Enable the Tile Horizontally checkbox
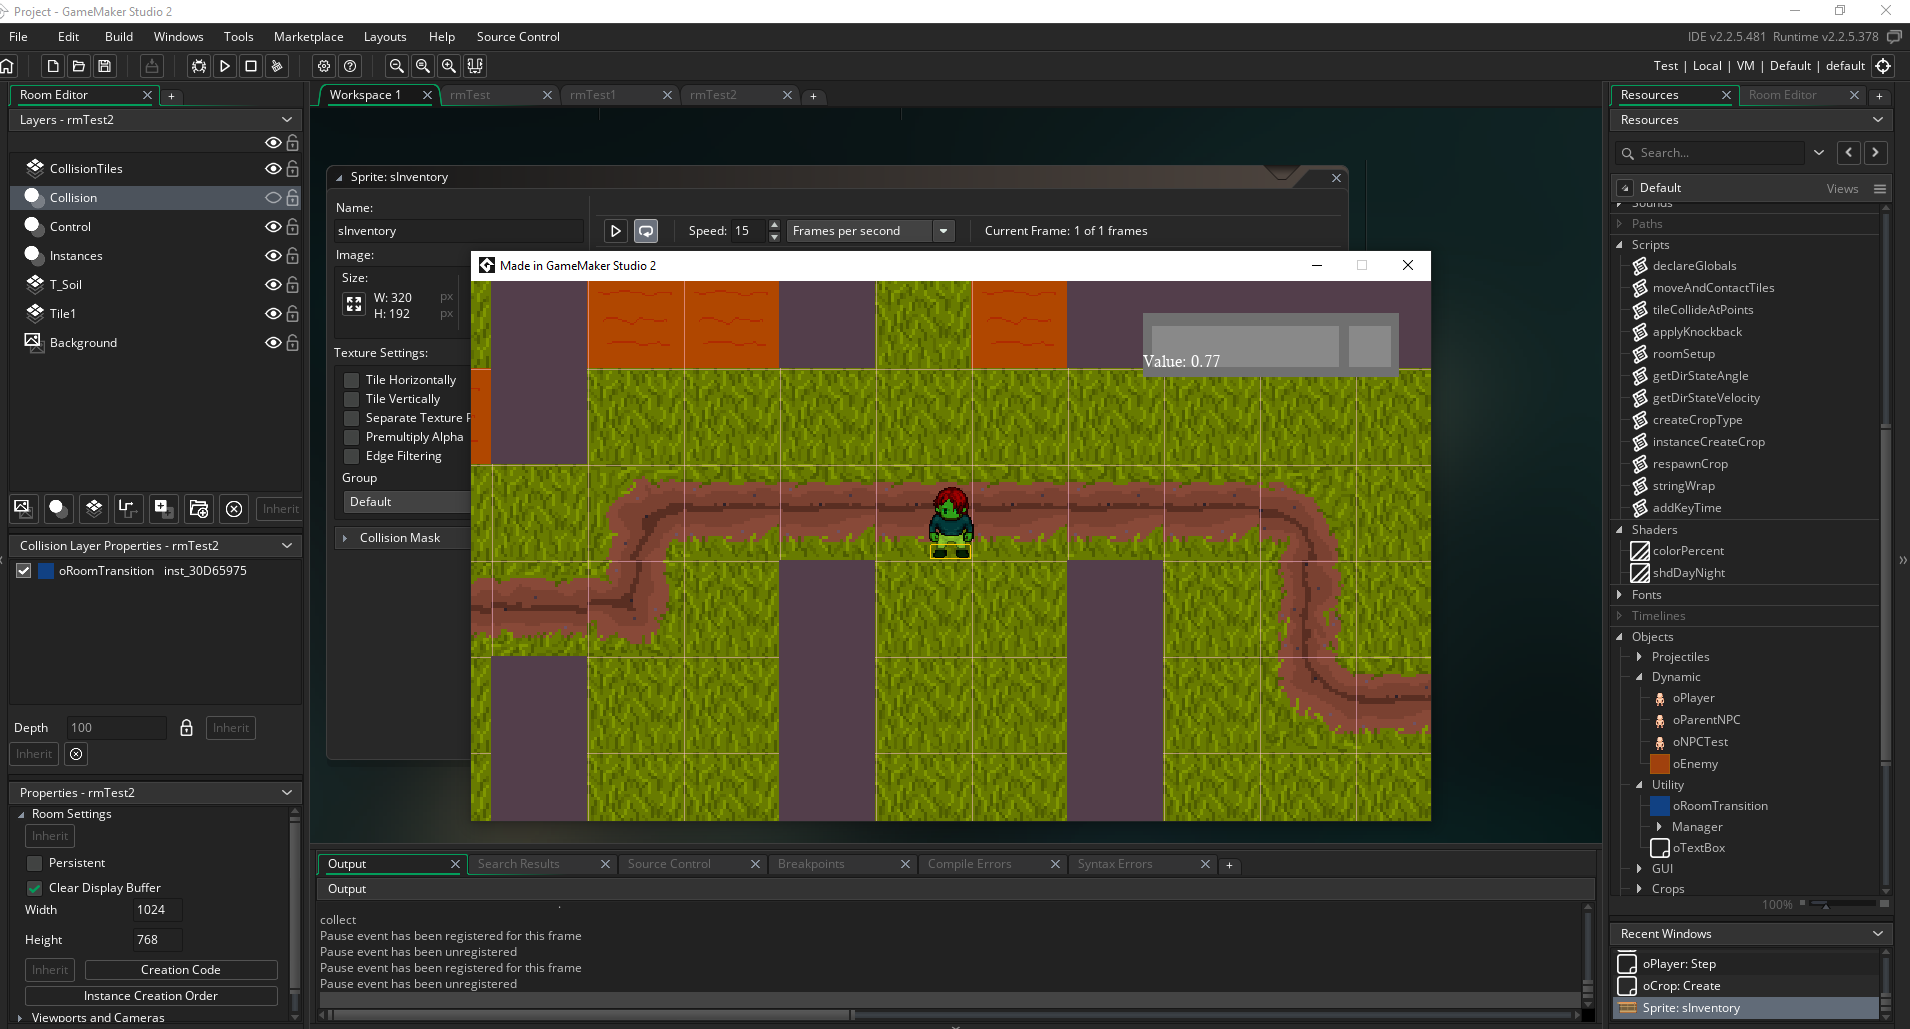This screenshot has width=1910, height=1029. coord(352,380)
